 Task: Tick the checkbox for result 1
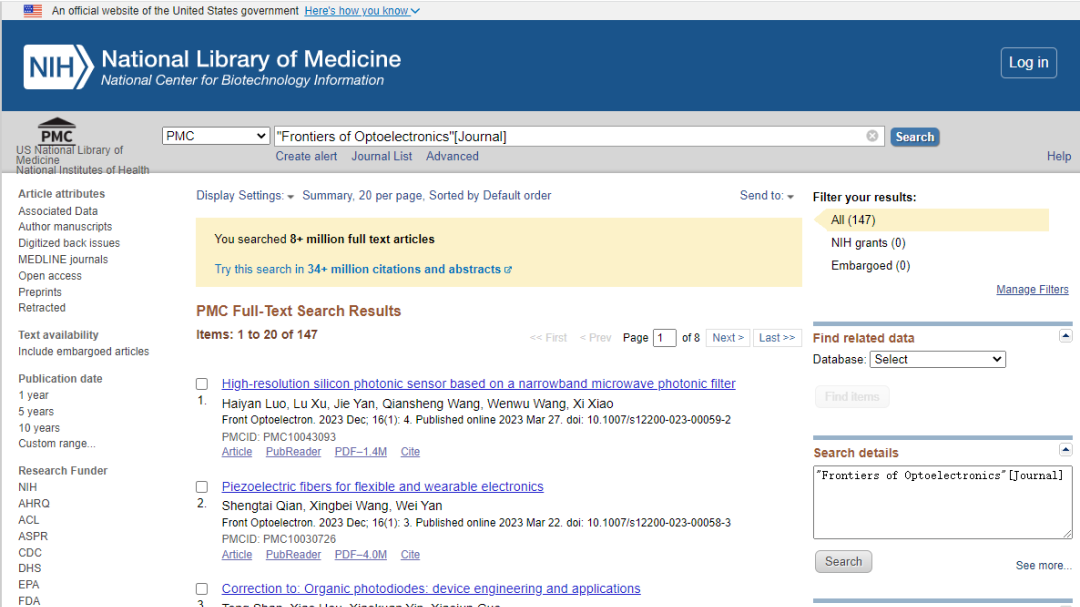pos(202,384)
